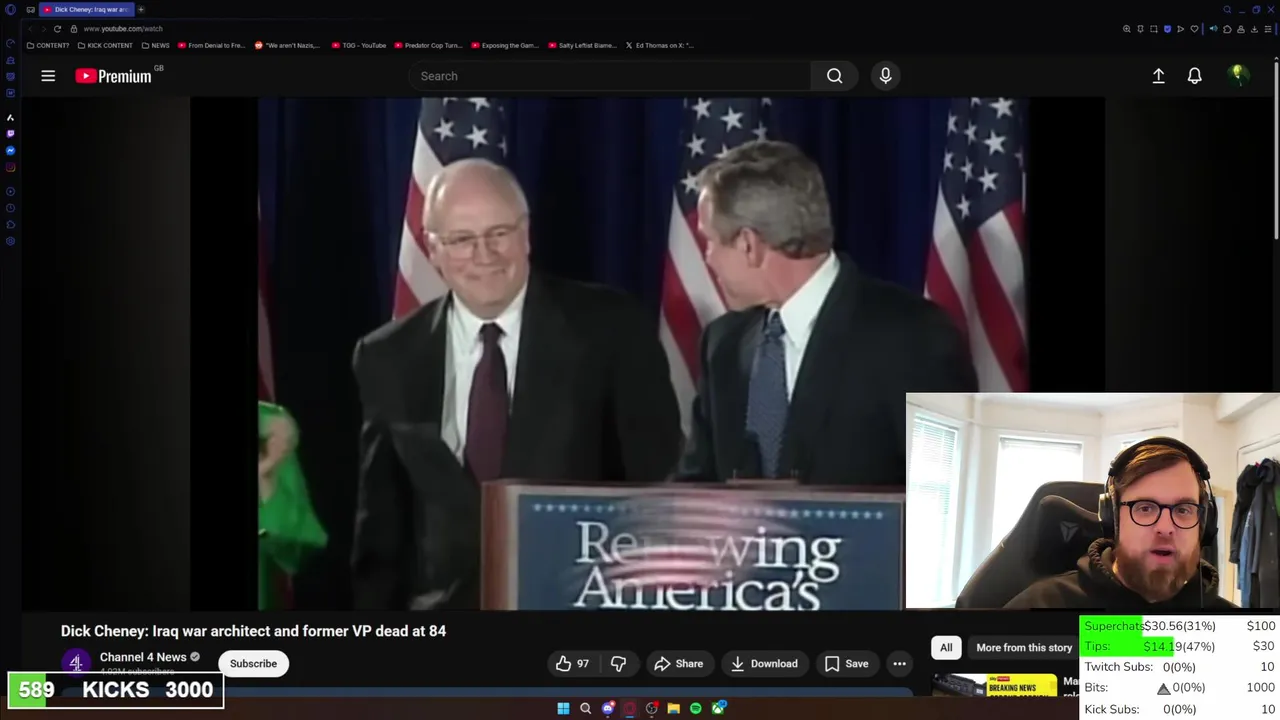Image resolution: width=1280 pixels, height=720 pixels.
Task: Click the title bar search tabs icon
Action: pos(1227,10)
